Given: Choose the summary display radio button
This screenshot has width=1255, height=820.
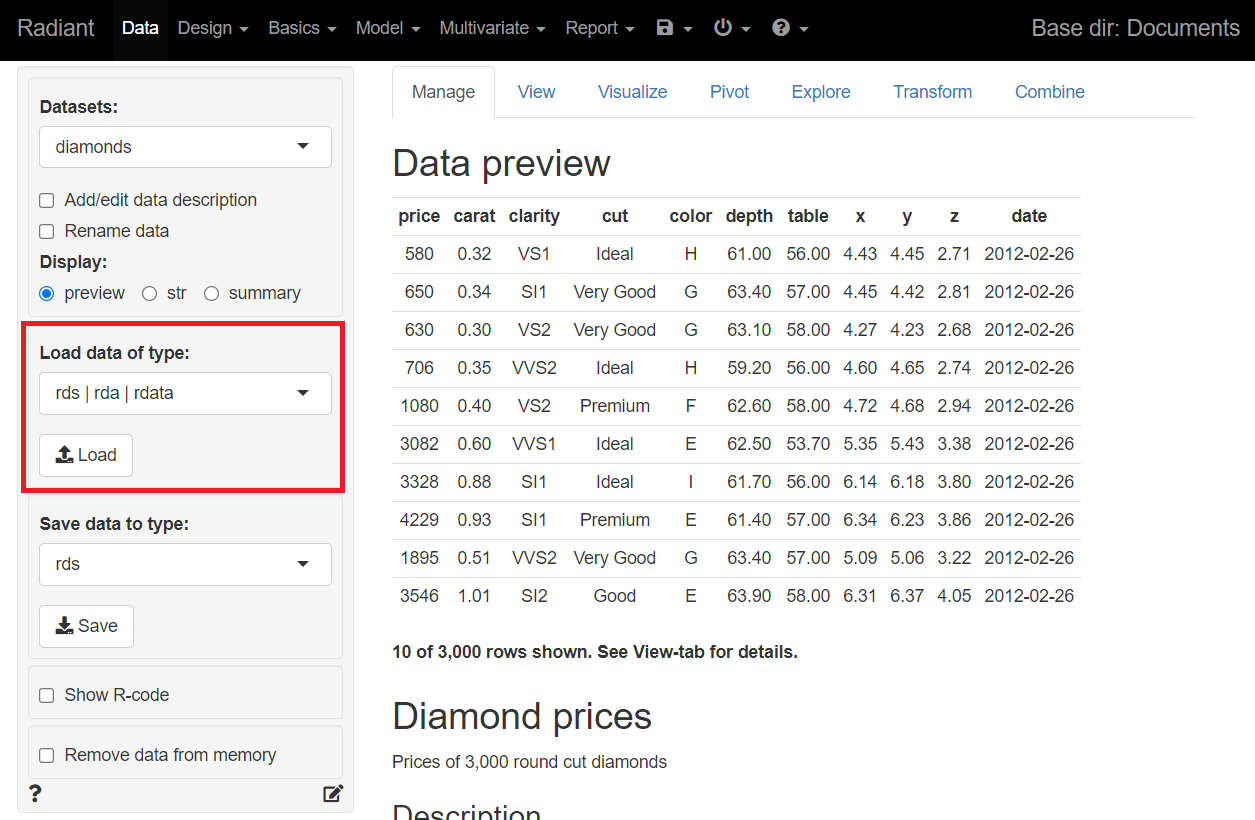Looking at the screenshot, I should 211,294.
